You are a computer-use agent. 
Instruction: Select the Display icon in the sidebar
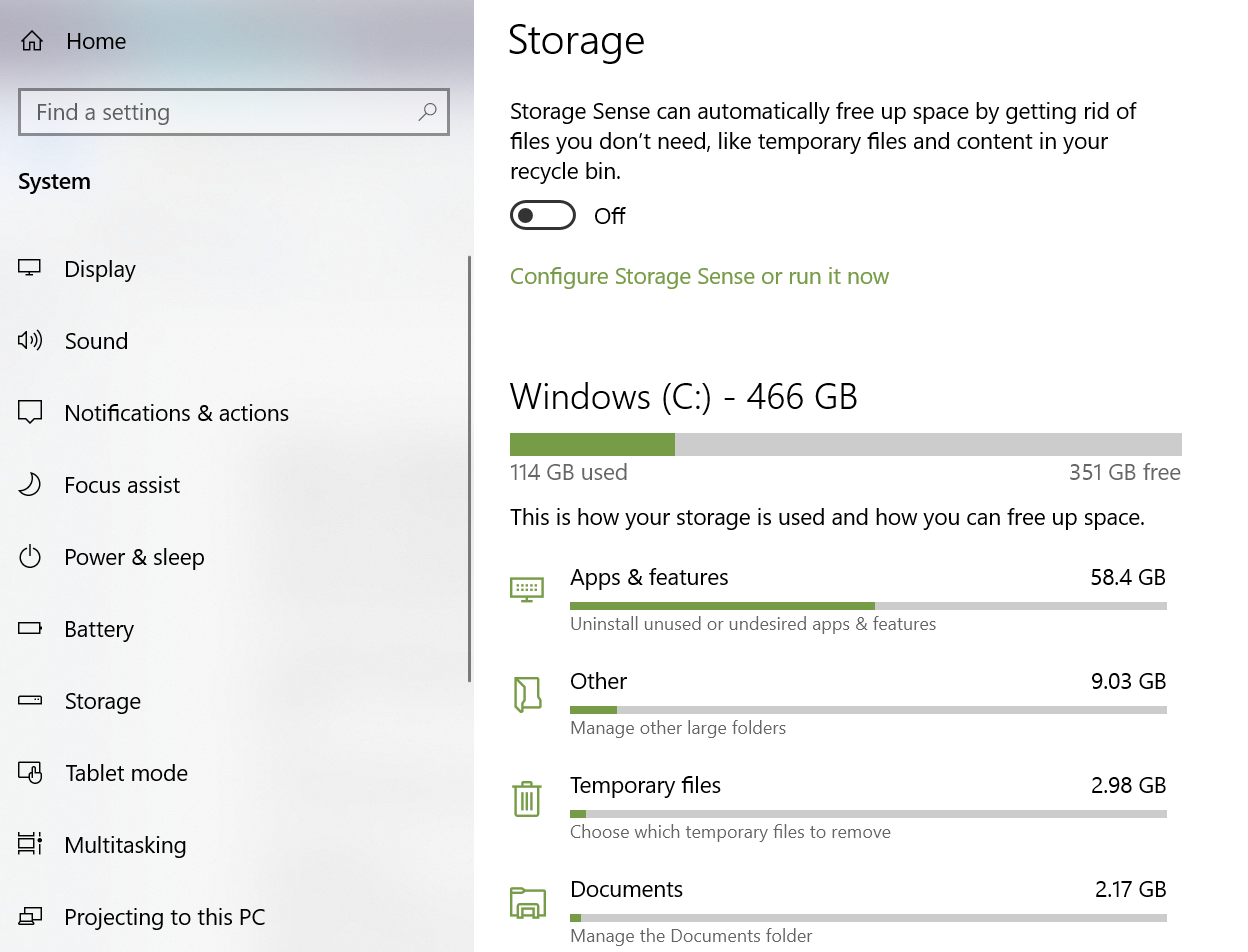pos(29,268)
